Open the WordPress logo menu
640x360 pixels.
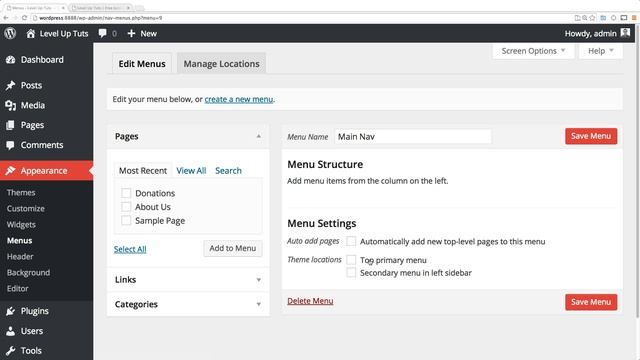coord(10,33)
